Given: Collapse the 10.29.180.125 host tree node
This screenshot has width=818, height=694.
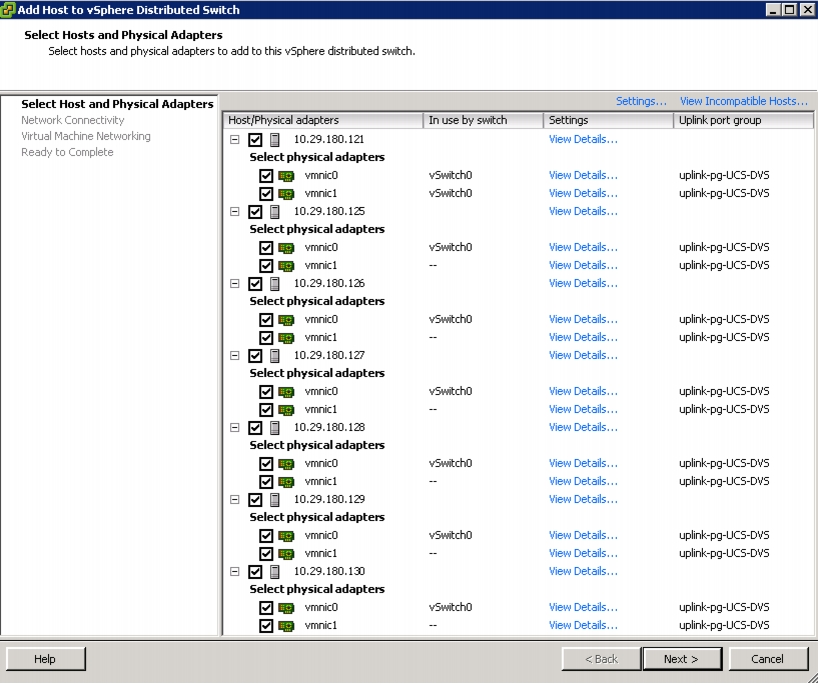Looking at the screenshot, I should click(x=235, y=211).
